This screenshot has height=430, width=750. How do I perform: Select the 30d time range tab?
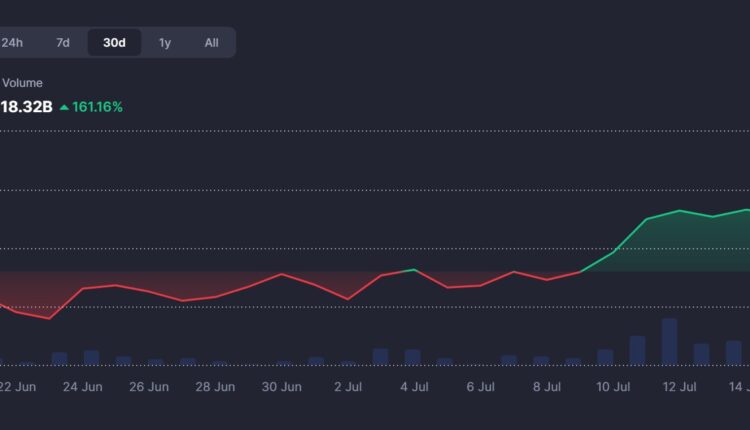[114, 43]
